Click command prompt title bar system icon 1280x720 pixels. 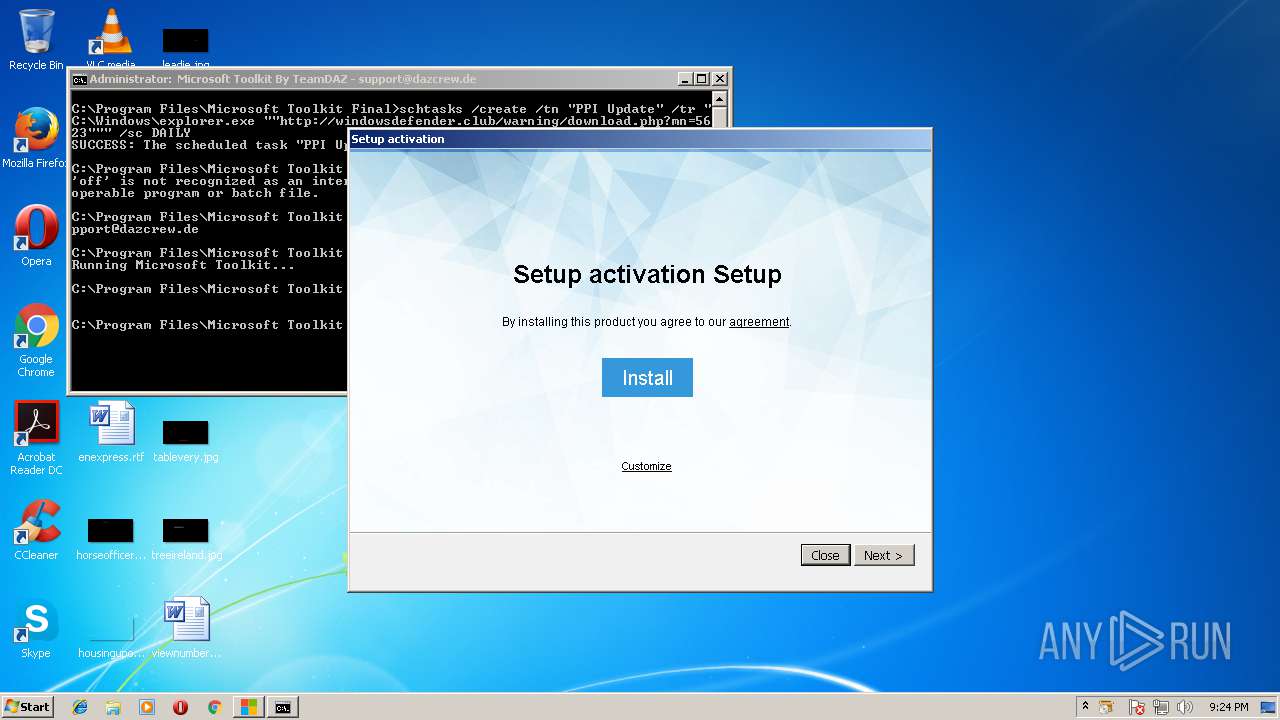(80, 79)
